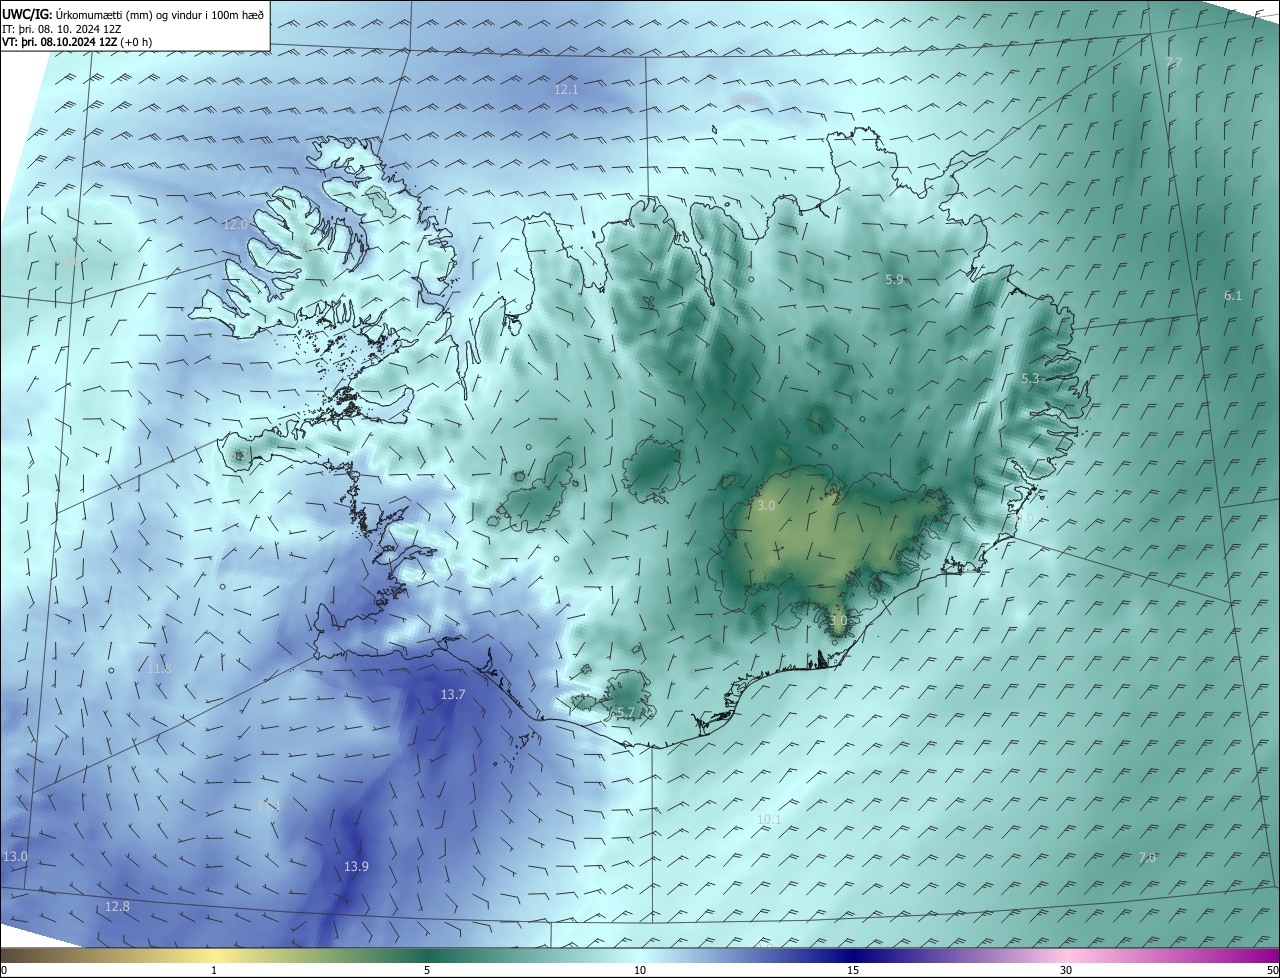Screen dimensions: 1280x978
Task: Click the 3.0 label on the large yellow glacier
Action: click(766, 506)
